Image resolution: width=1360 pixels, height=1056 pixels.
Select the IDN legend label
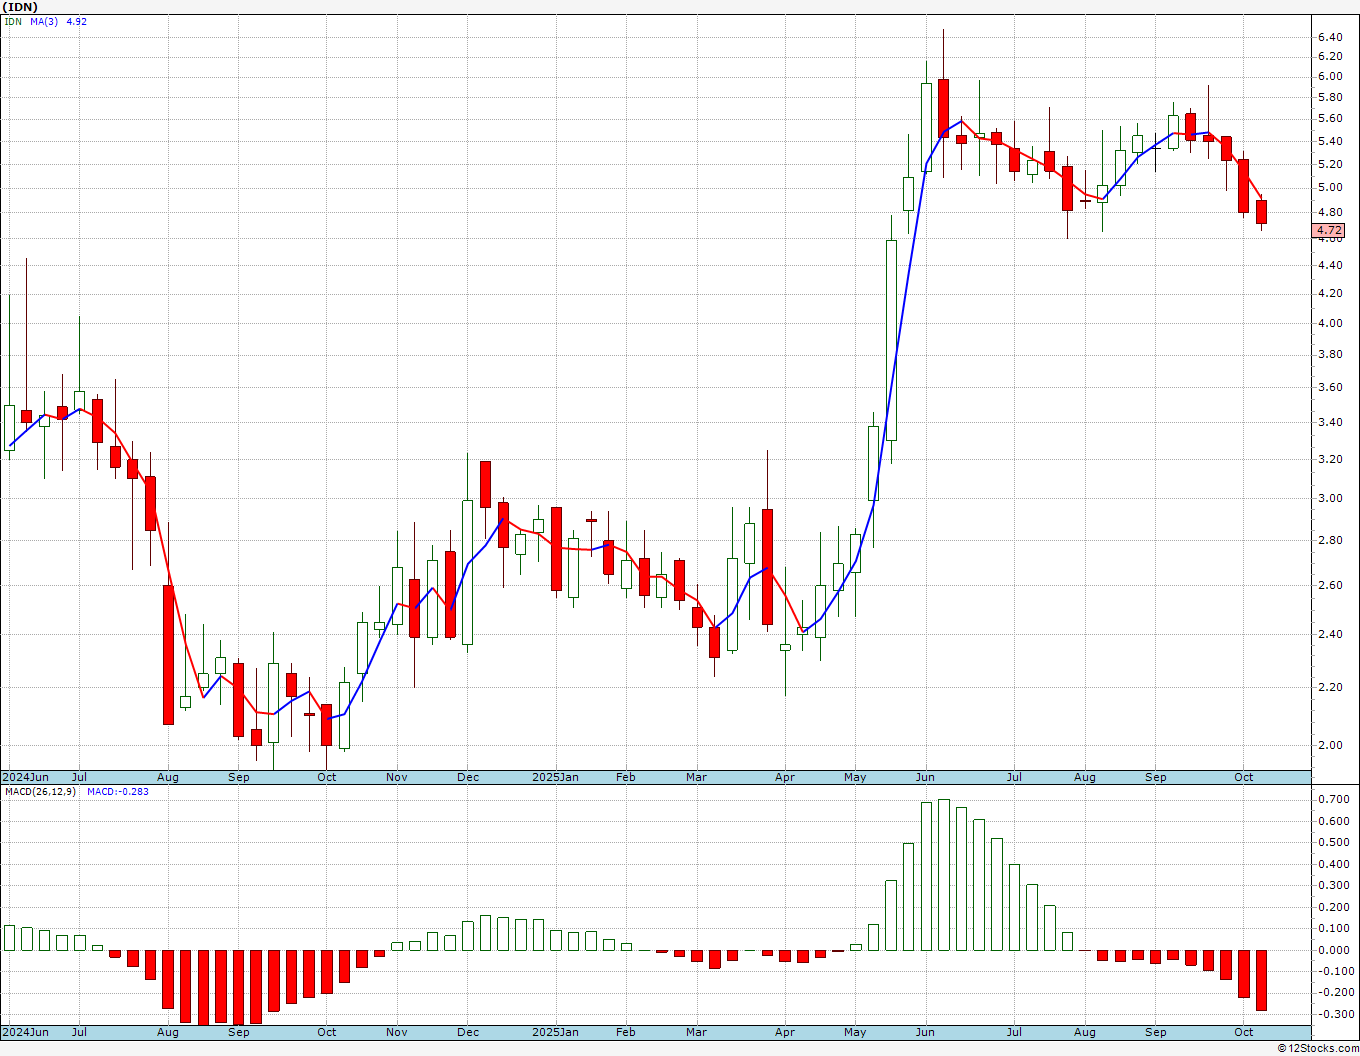(x=13, y=21)
